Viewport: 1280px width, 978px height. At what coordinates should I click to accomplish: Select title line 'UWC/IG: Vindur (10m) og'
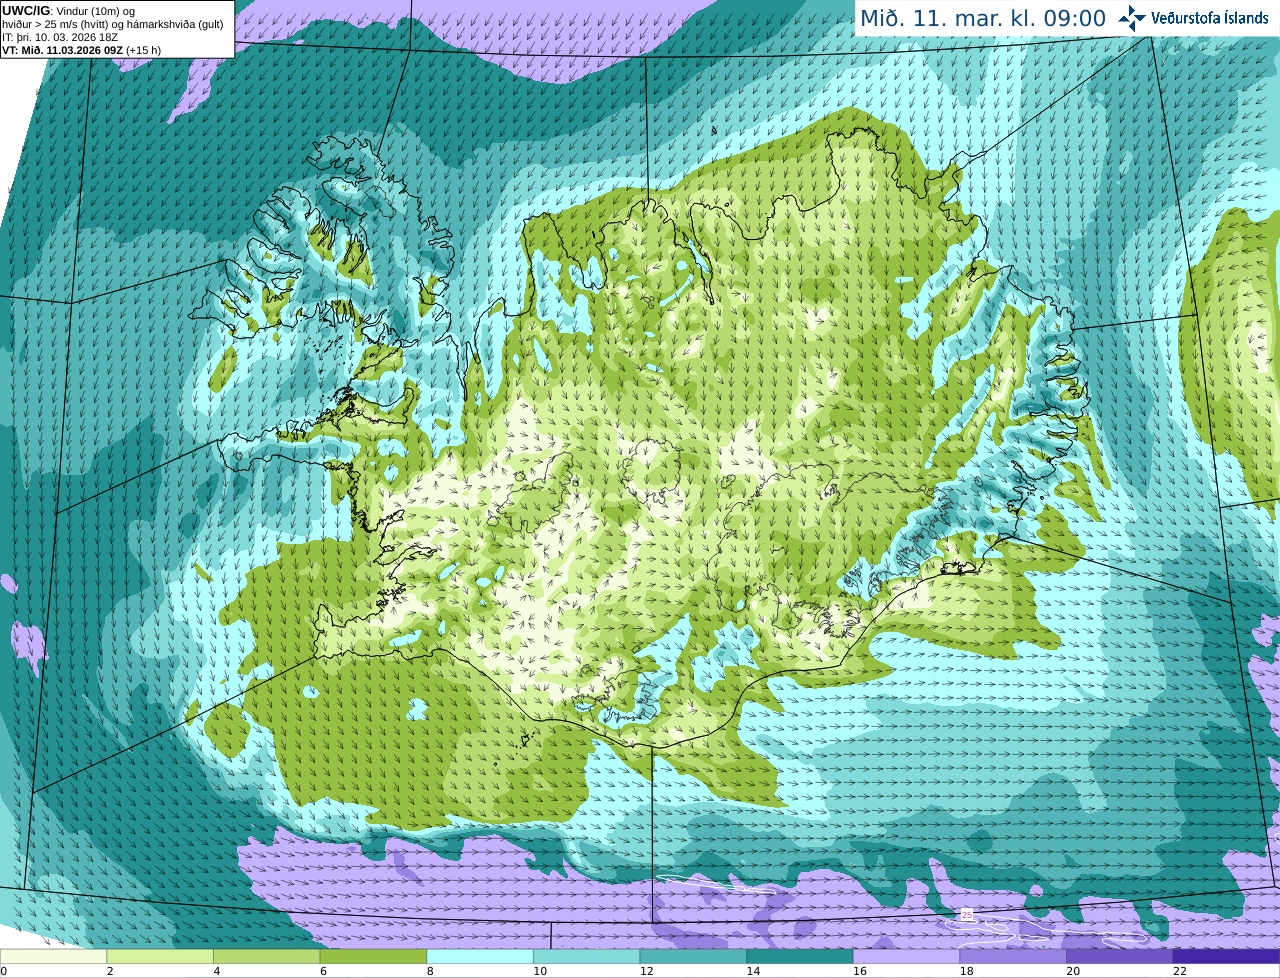(x=69, y=10)
